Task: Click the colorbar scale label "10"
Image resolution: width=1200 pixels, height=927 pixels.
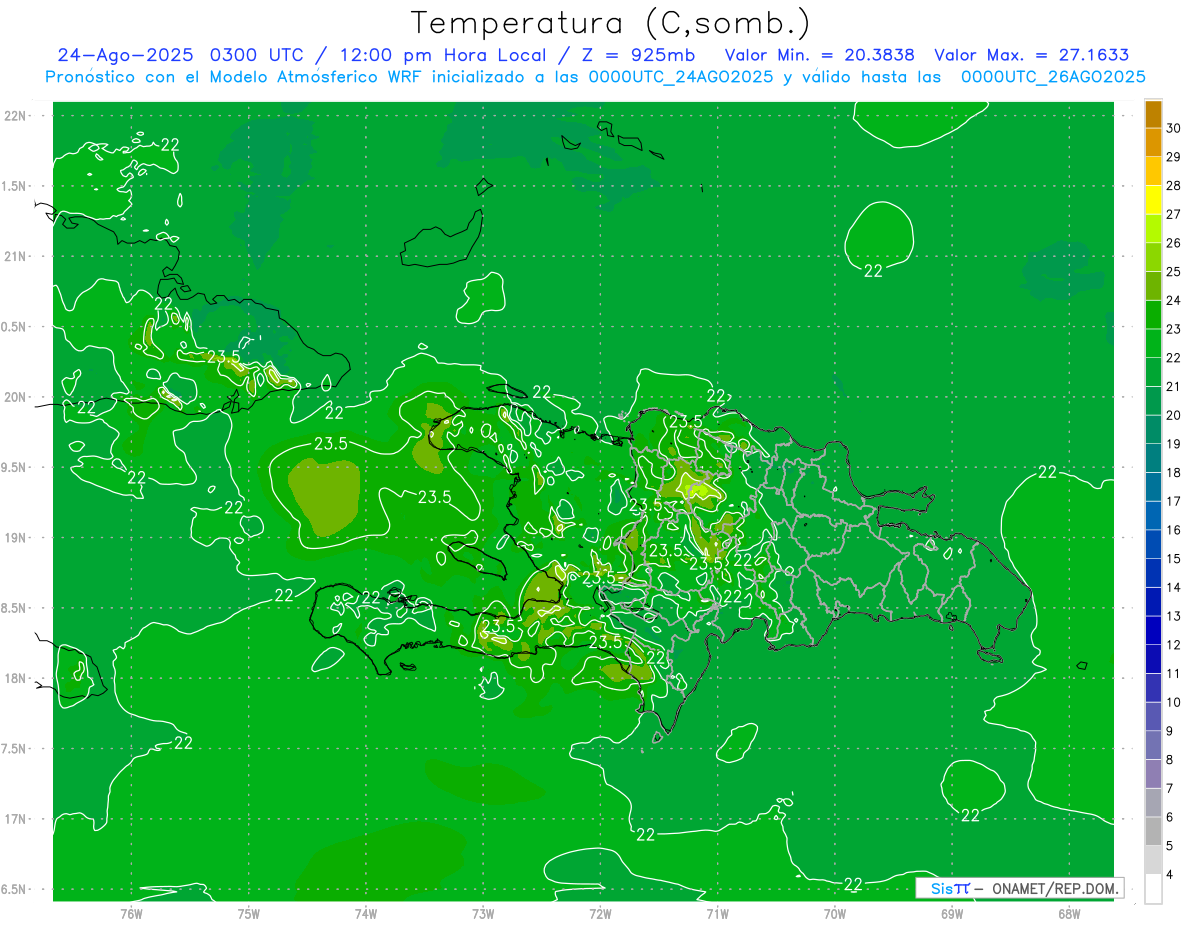Action: (1174, 703)
